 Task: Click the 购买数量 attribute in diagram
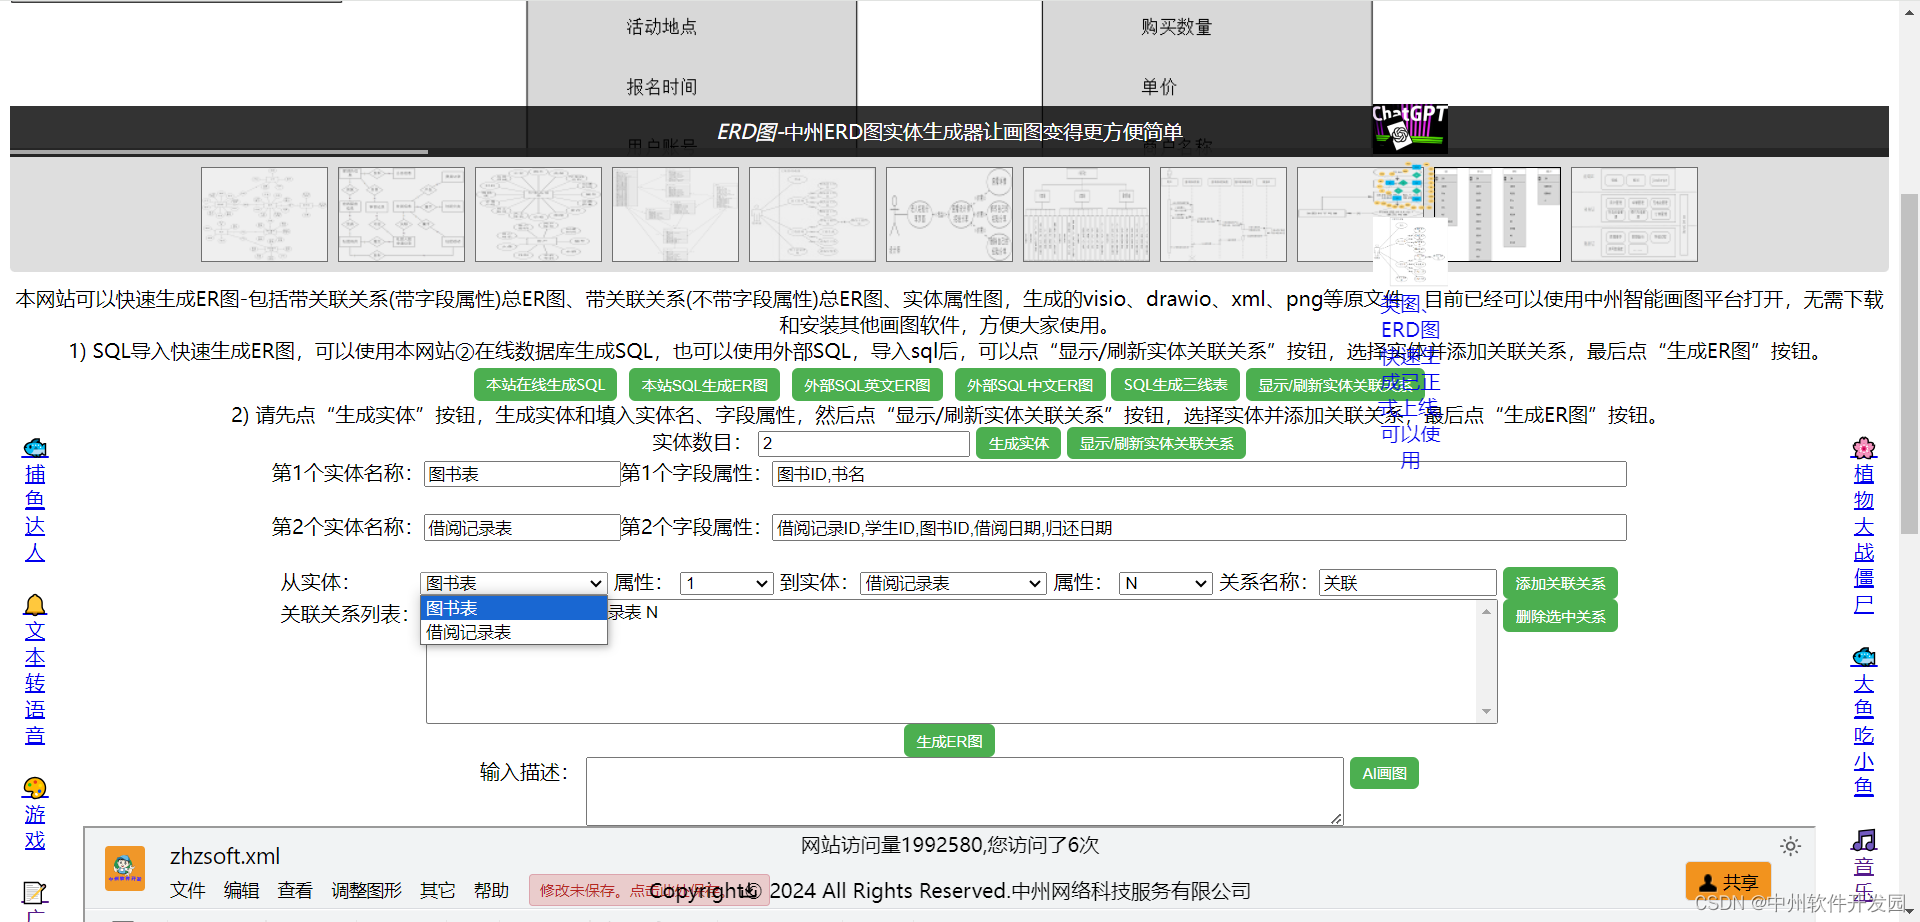(1176, 27)
